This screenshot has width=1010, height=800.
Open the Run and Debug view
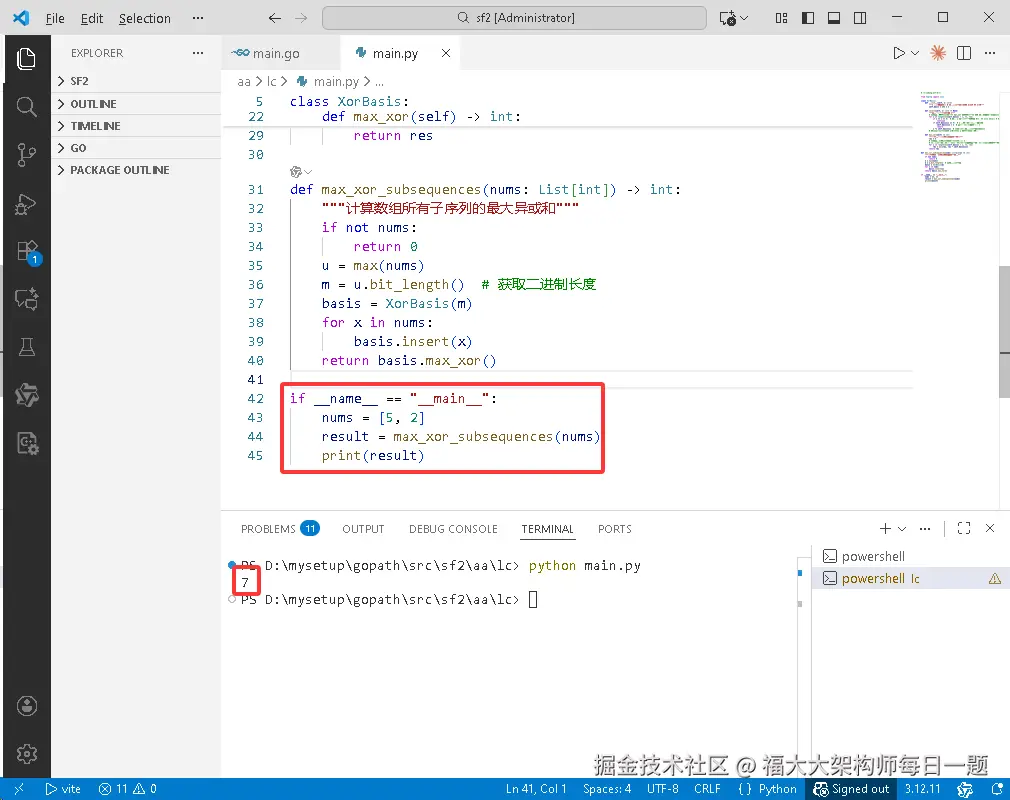pyautogui.click(x=26, y=204)
